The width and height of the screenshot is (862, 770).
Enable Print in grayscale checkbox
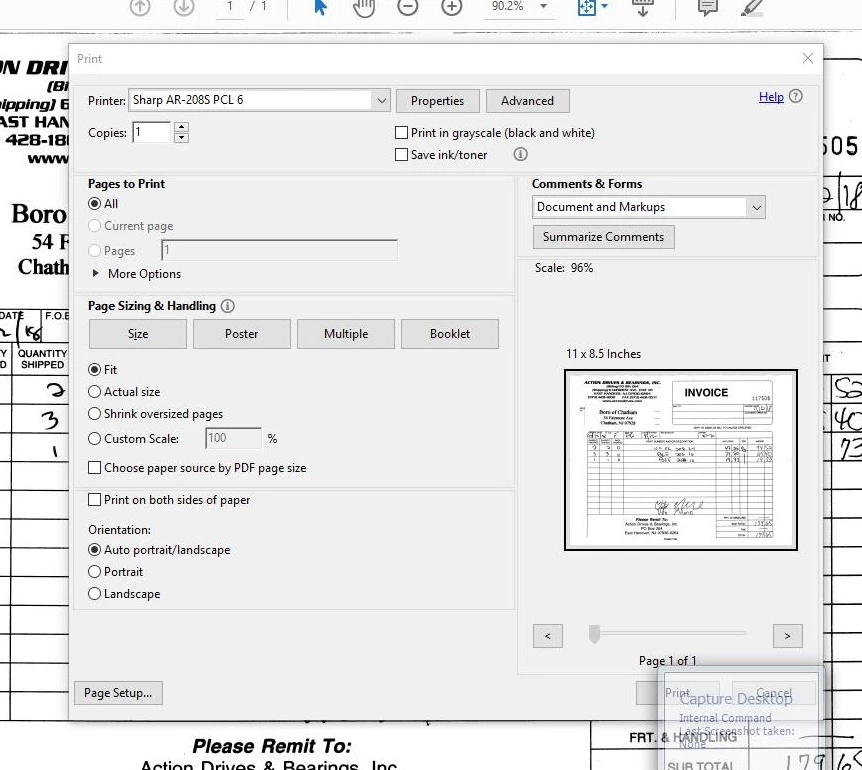(x=401, y=132)
